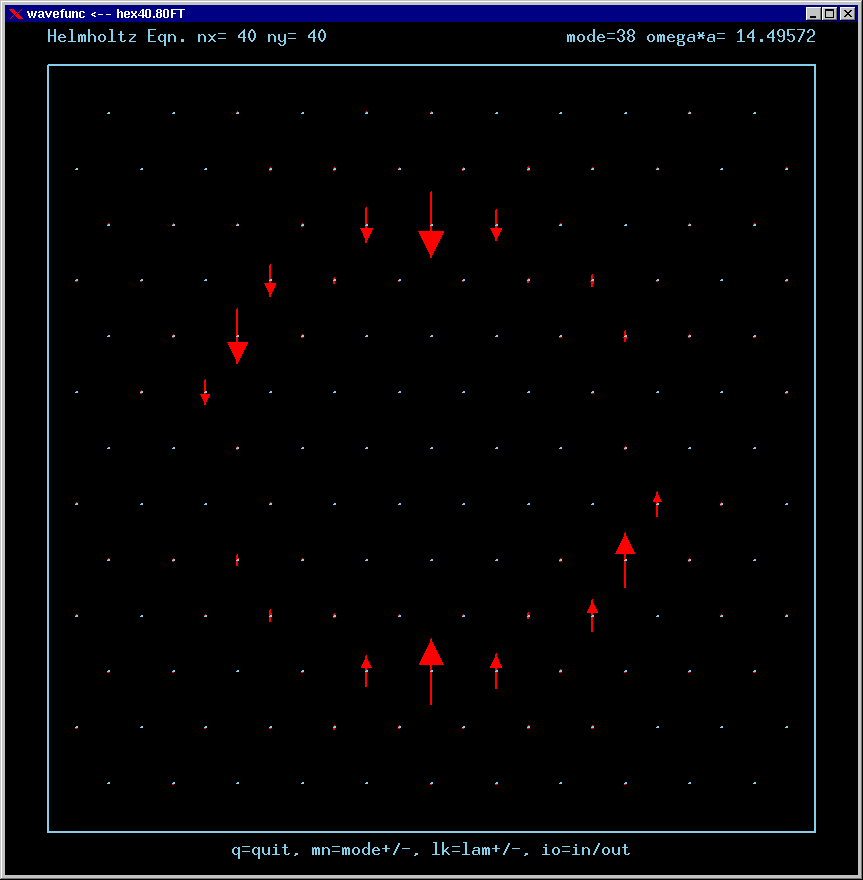The image size is (863, 880).
Task: Click the highest small upward arrow on right
Action: (x=657, y=502)
